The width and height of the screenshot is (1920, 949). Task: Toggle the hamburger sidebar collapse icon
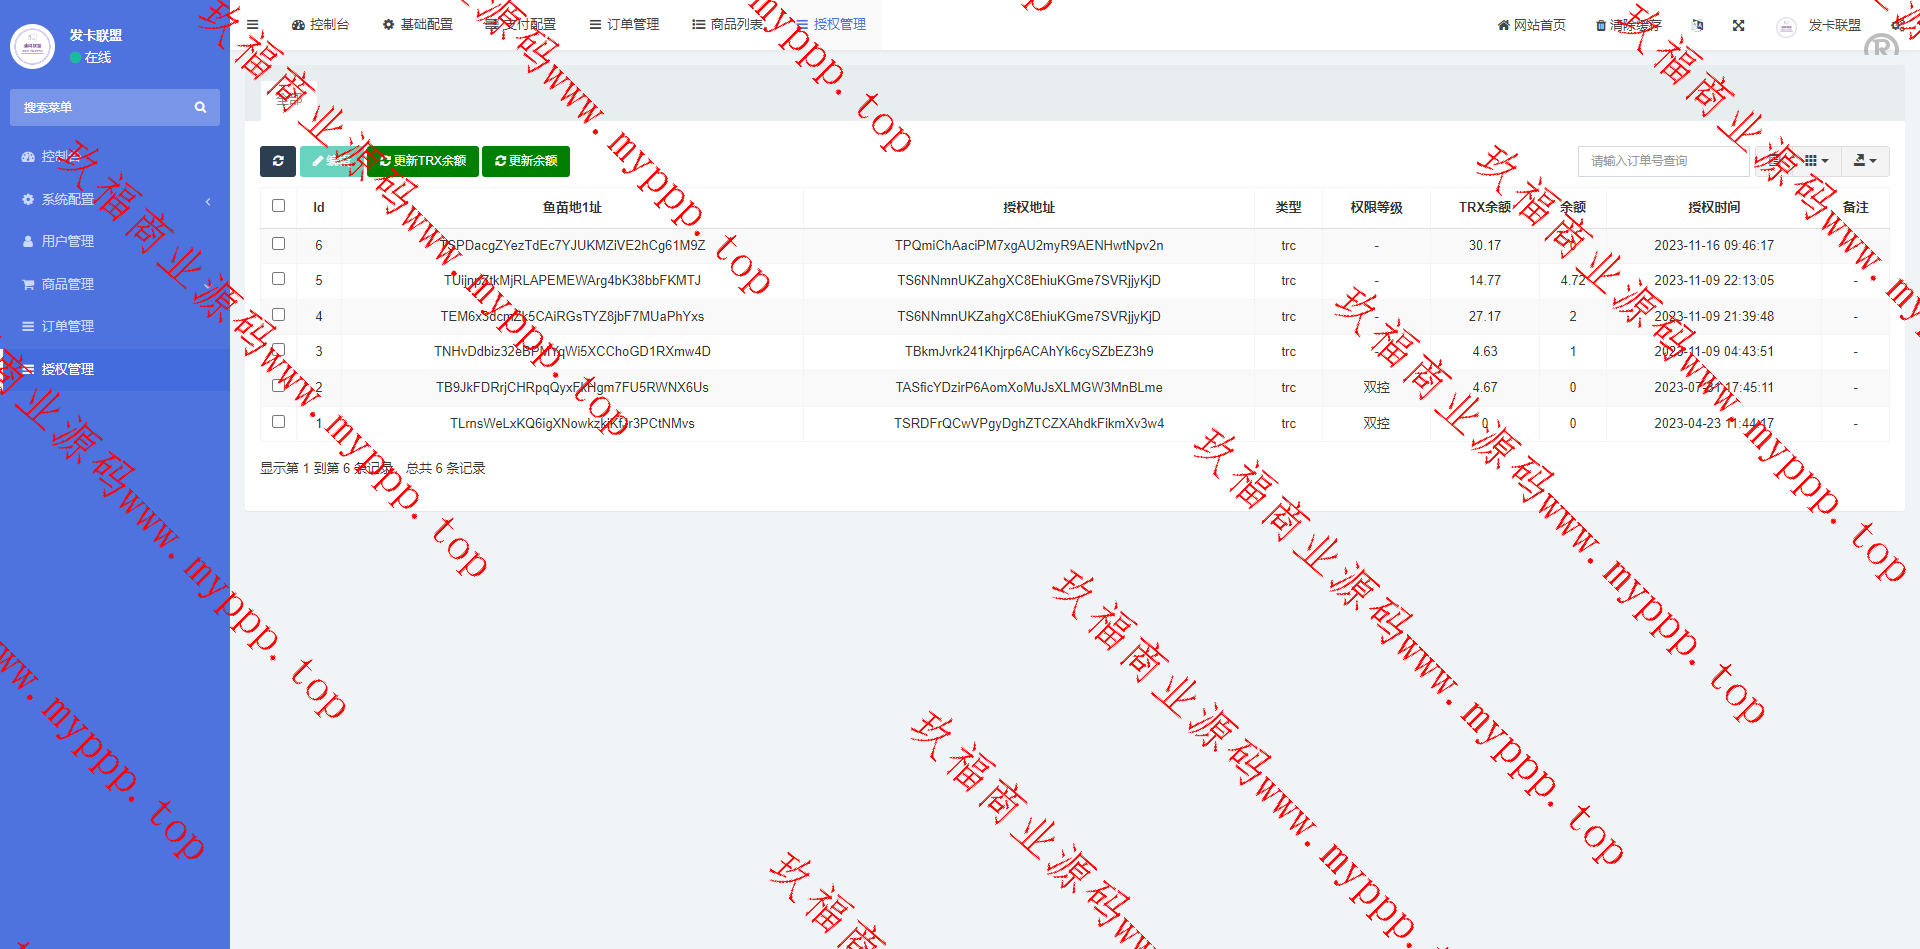click(253, 25)
